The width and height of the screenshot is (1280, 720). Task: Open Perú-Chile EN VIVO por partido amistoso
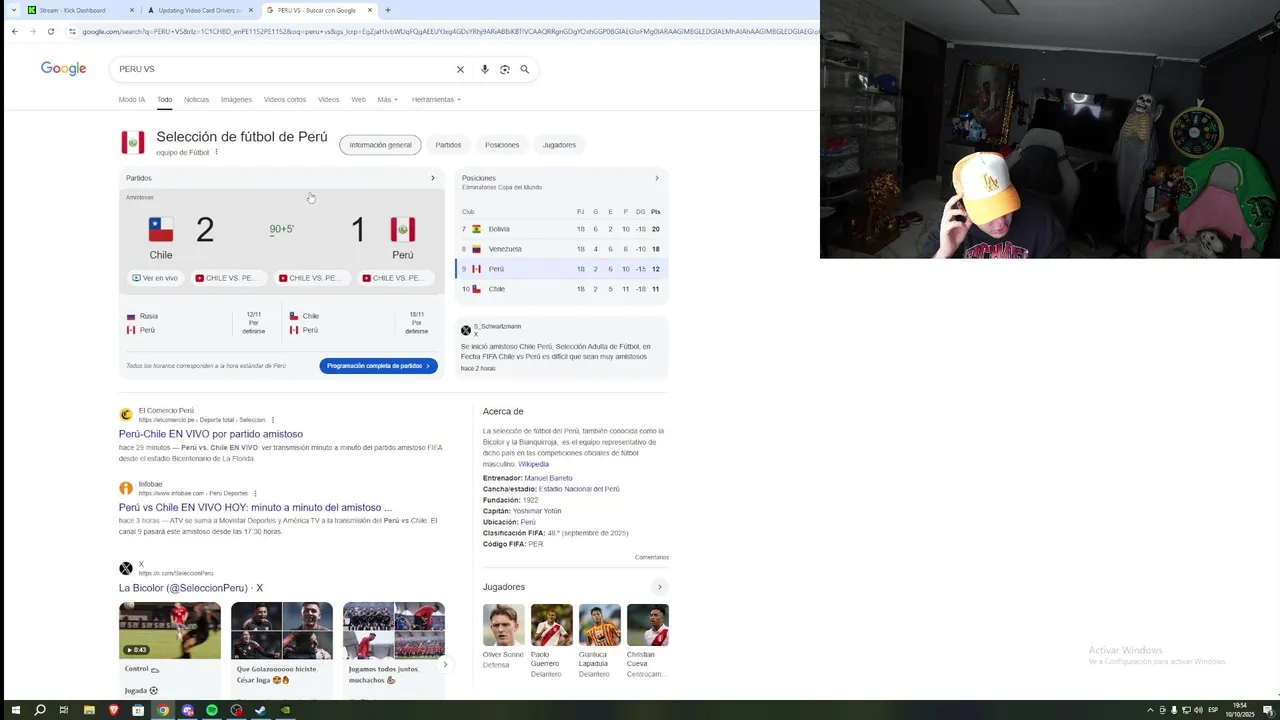(211, 434)
